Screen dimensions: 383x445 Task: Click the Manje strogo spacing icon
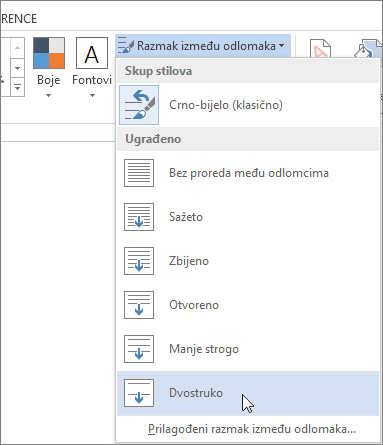coord(139,349)
